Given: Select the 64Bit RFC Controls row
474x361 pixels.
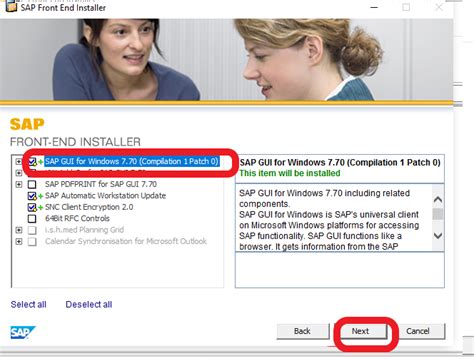Looking at the screenshot, I should [77, 218].
